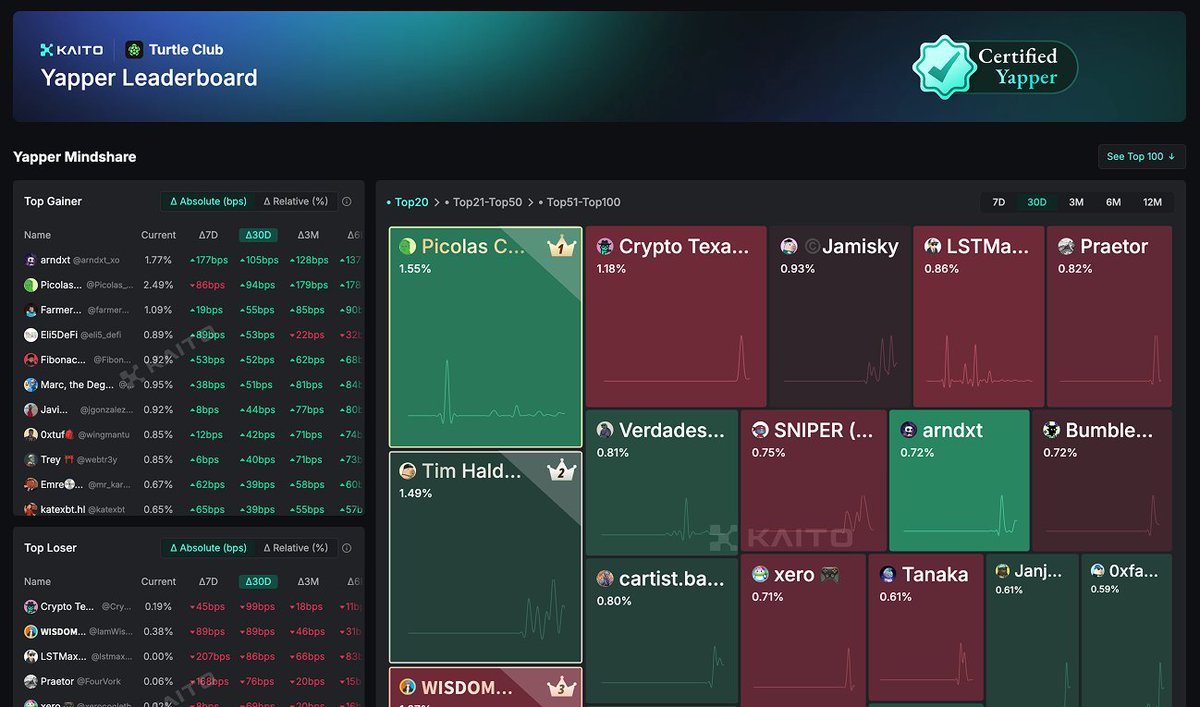Select Absolute (bps) in Top Gainer

click(208, 201)
